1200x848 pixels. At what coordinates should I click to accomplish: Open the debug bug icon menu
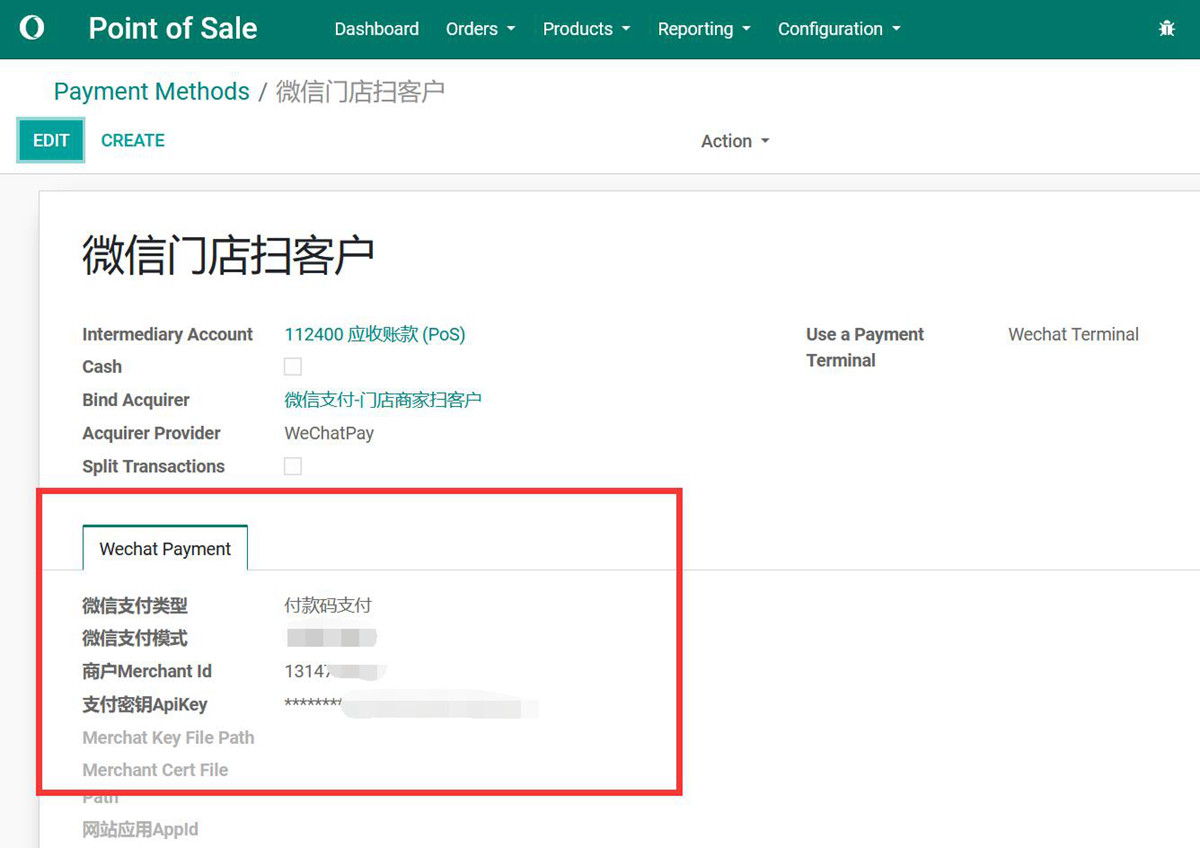[x=1166, y=29]
